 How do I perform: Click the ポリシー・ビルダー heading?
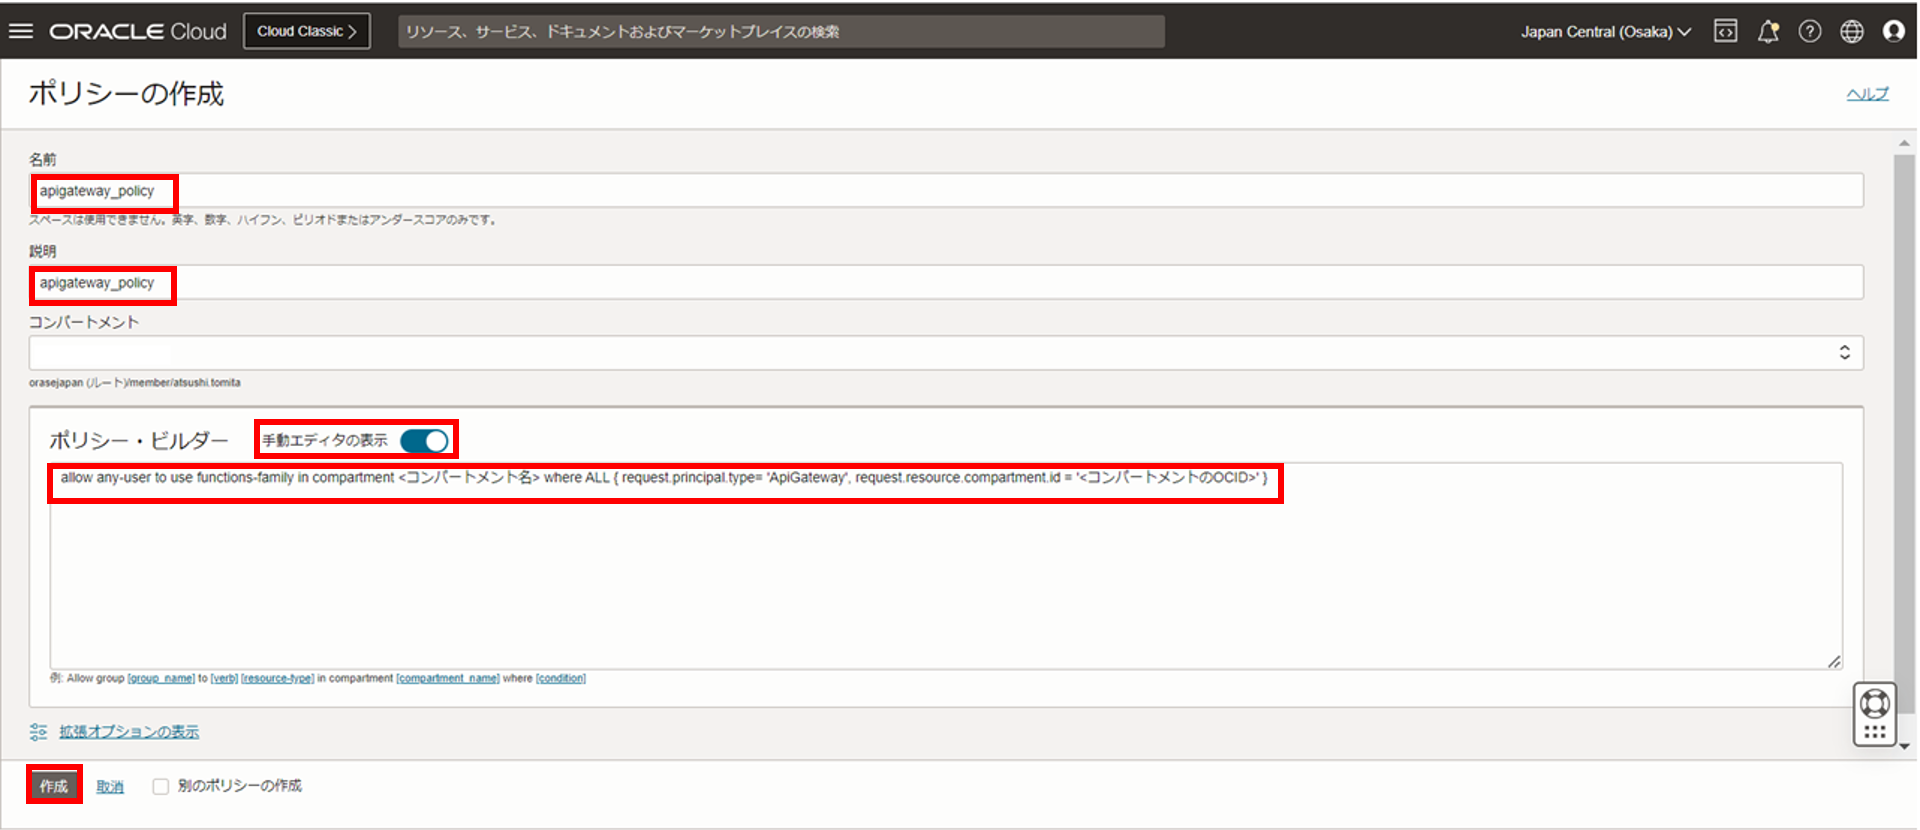(x=139, y=440)
